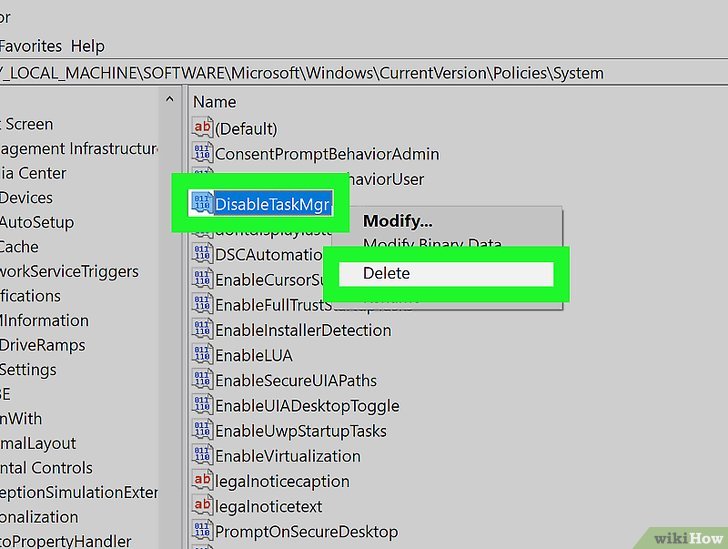Viewport: 728px width, 549px height.
Task: Select the Cache key in tree
Action: point(19,247)
